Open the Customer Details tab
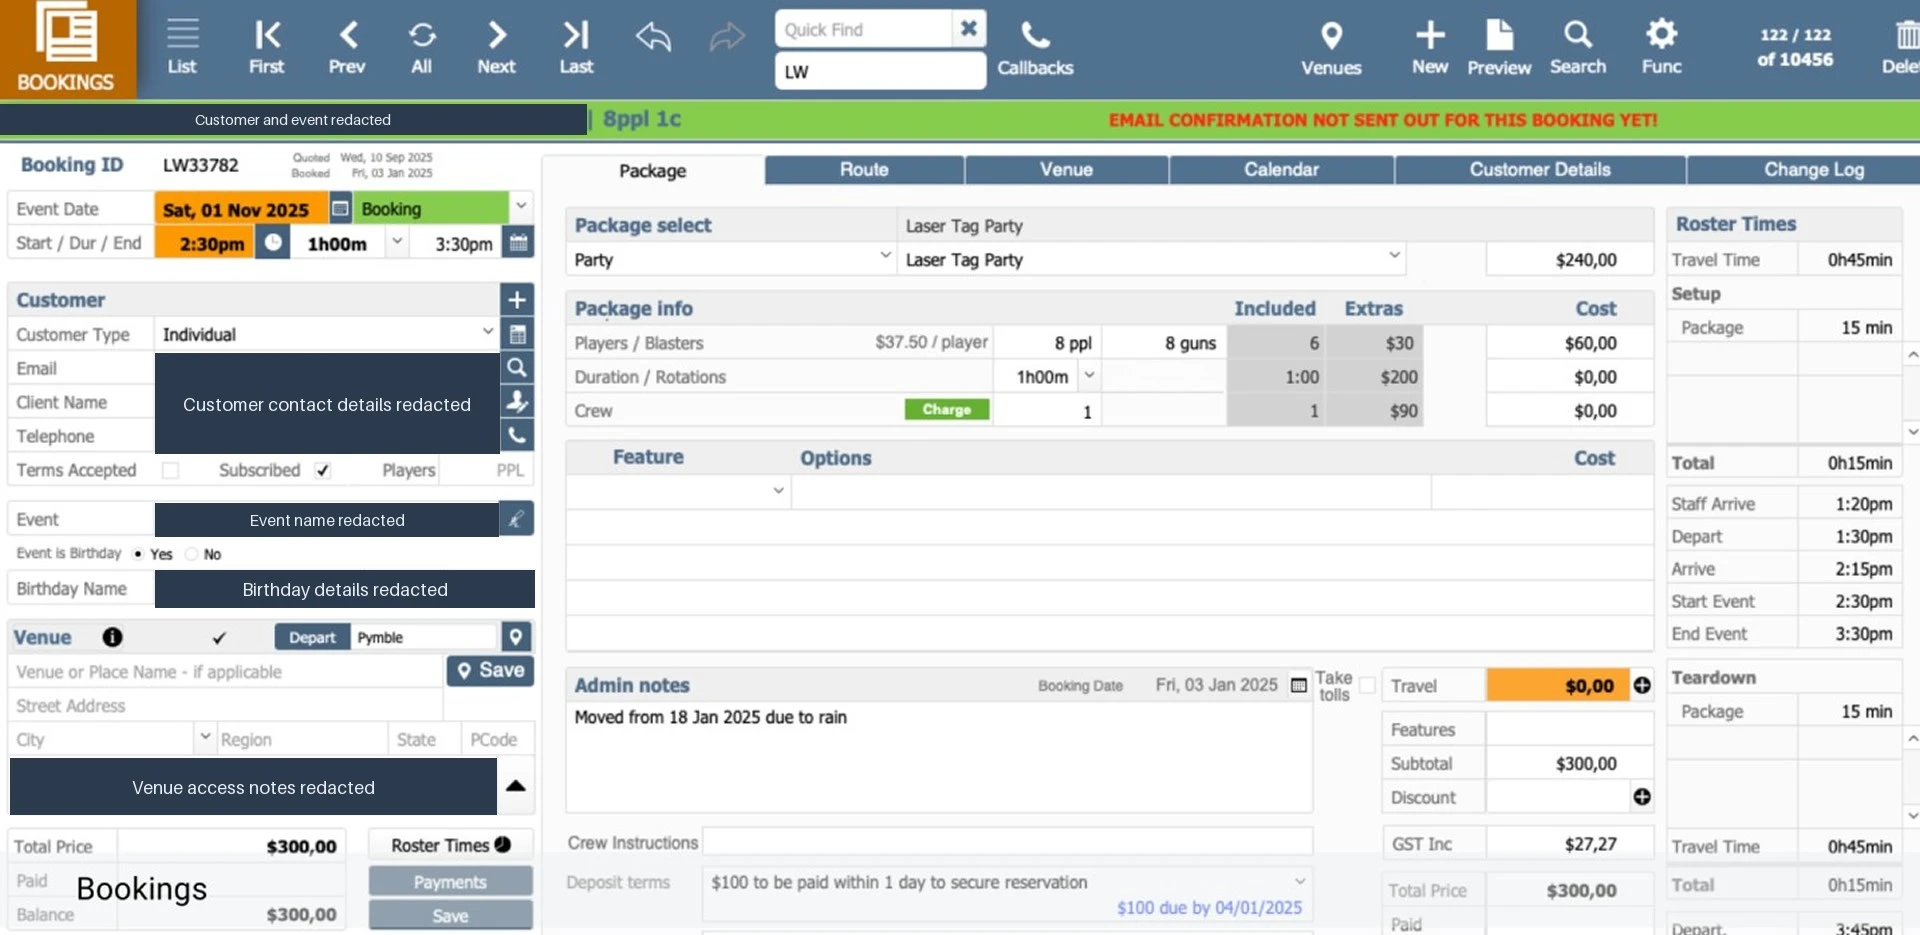This screenshot has width=1920, height=935. 1540,170
